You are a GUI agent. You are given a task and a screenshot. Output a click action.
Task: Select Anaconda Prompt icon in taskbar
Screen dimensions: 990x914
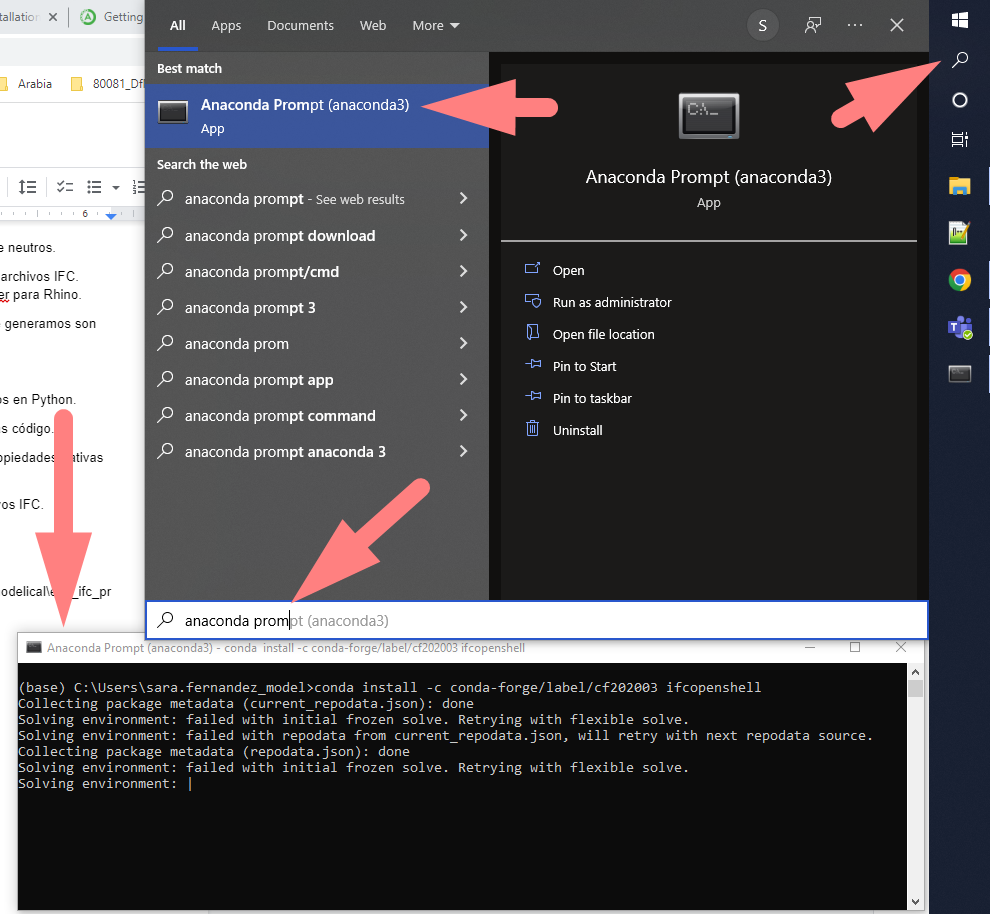click(x=960, y=374)
